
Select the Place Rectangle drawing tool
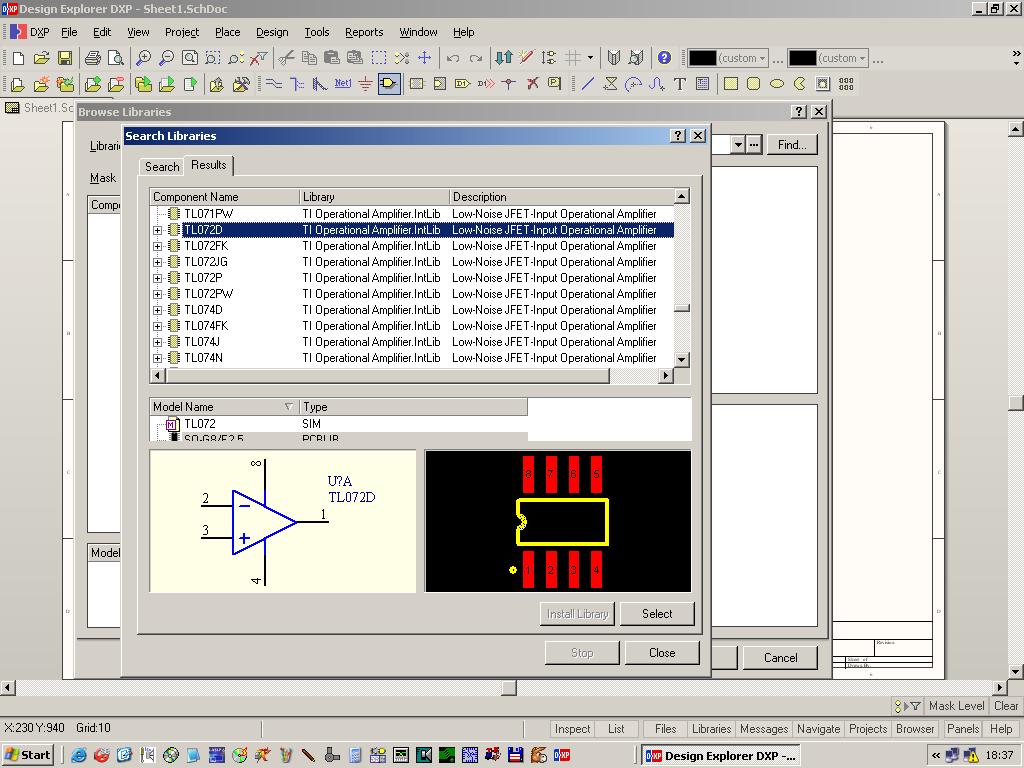point(731,84)
